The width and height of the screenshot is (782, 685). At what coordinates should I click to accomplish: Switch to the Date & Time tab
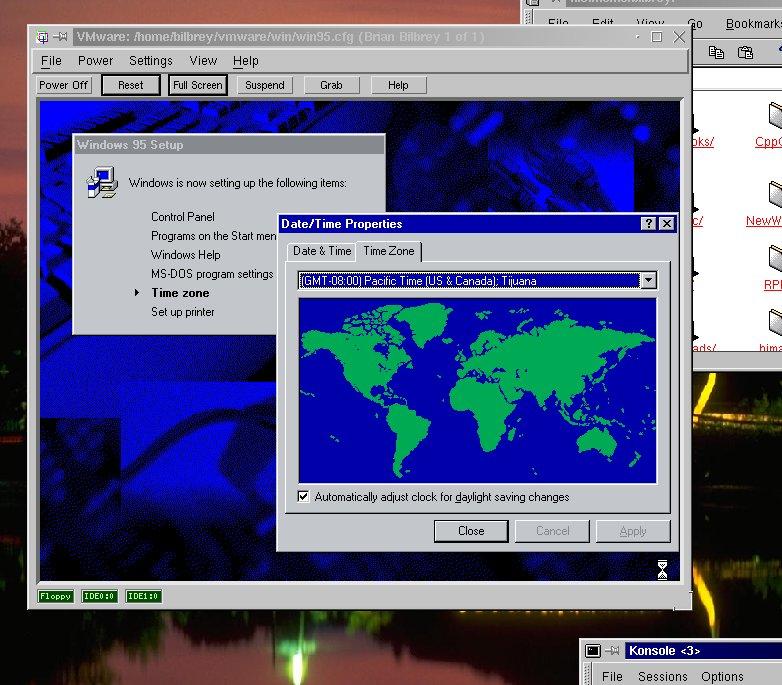[322, 251]
